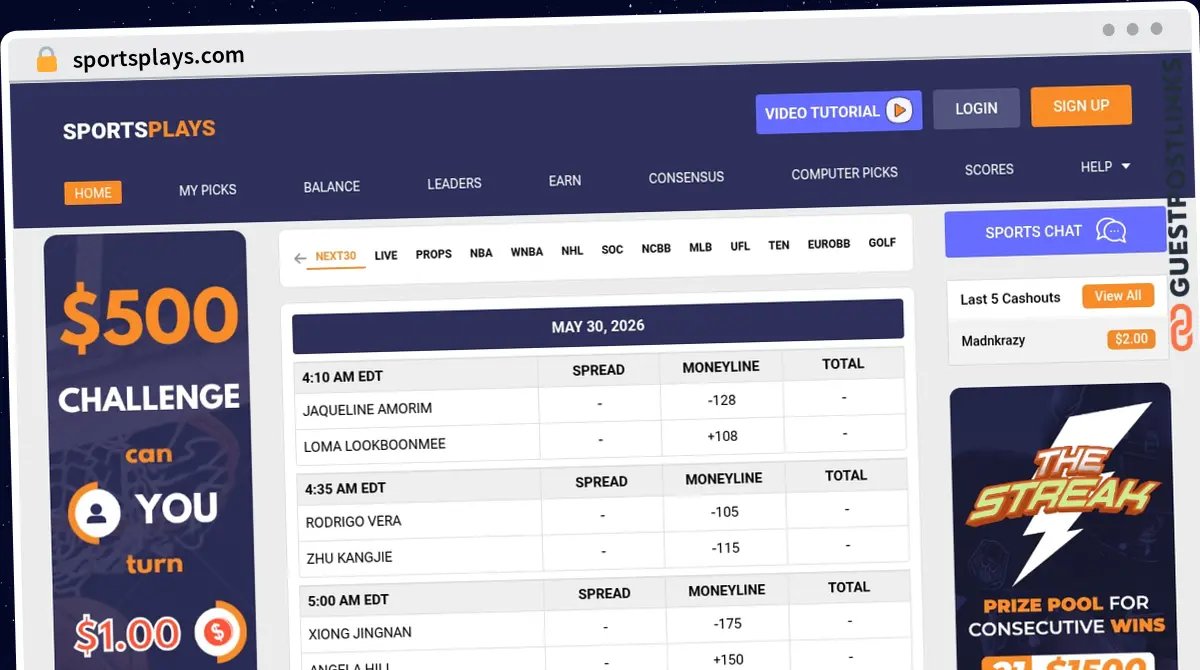Select the EUROBB tab

pos(829,244)
